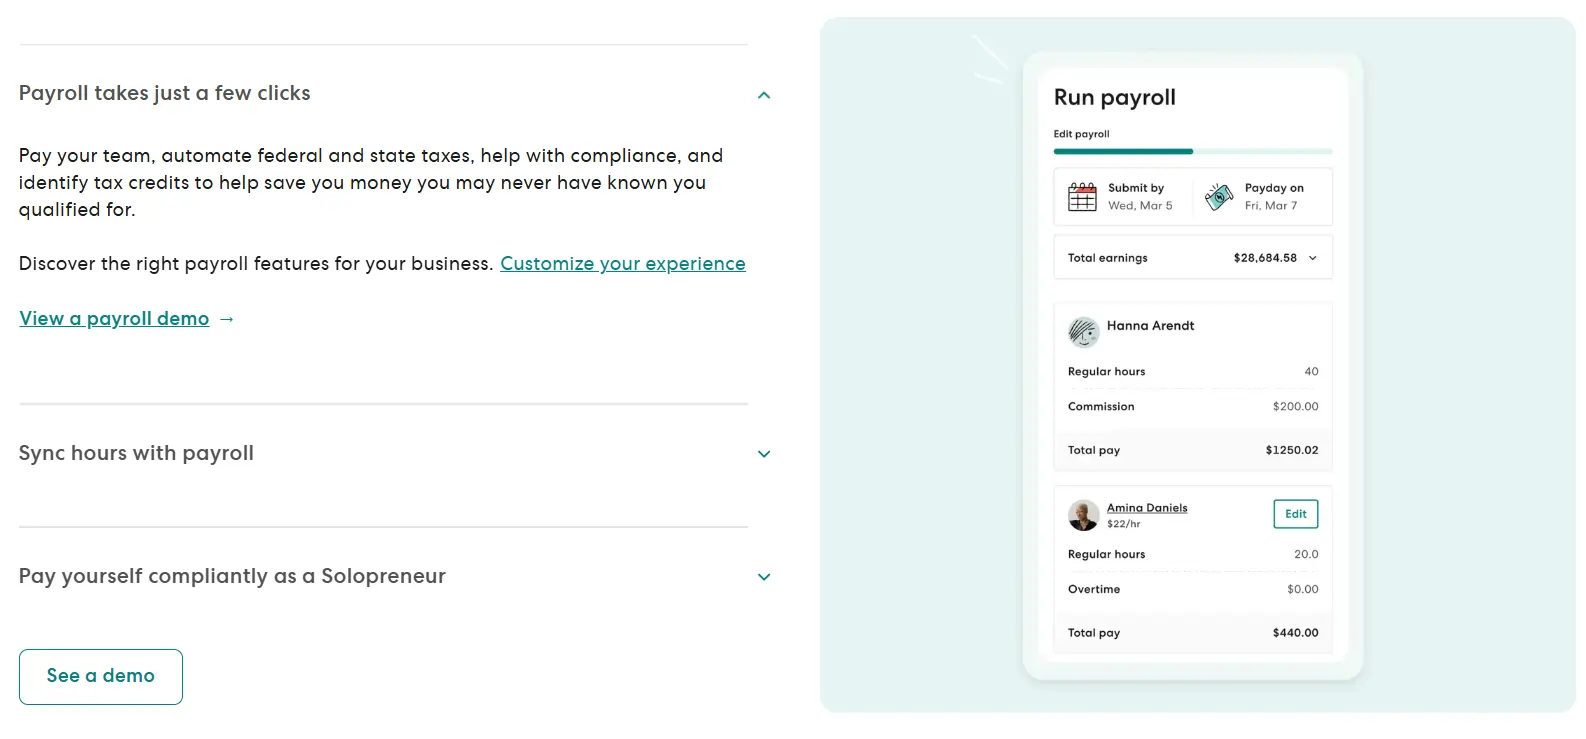
Task: Expand the Sync hours with payroll section
Action: point(764,454)
